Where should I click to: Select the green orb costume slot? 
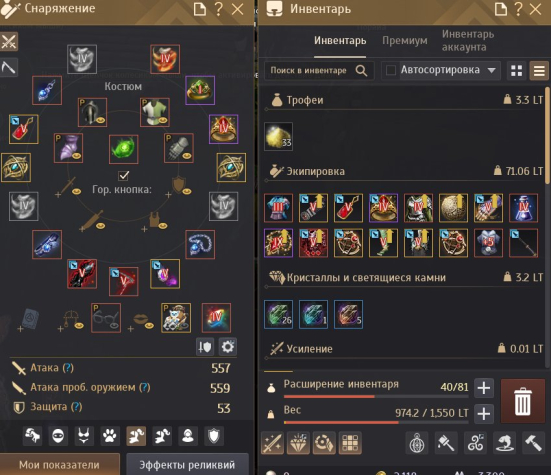click(x=123, y=149)
